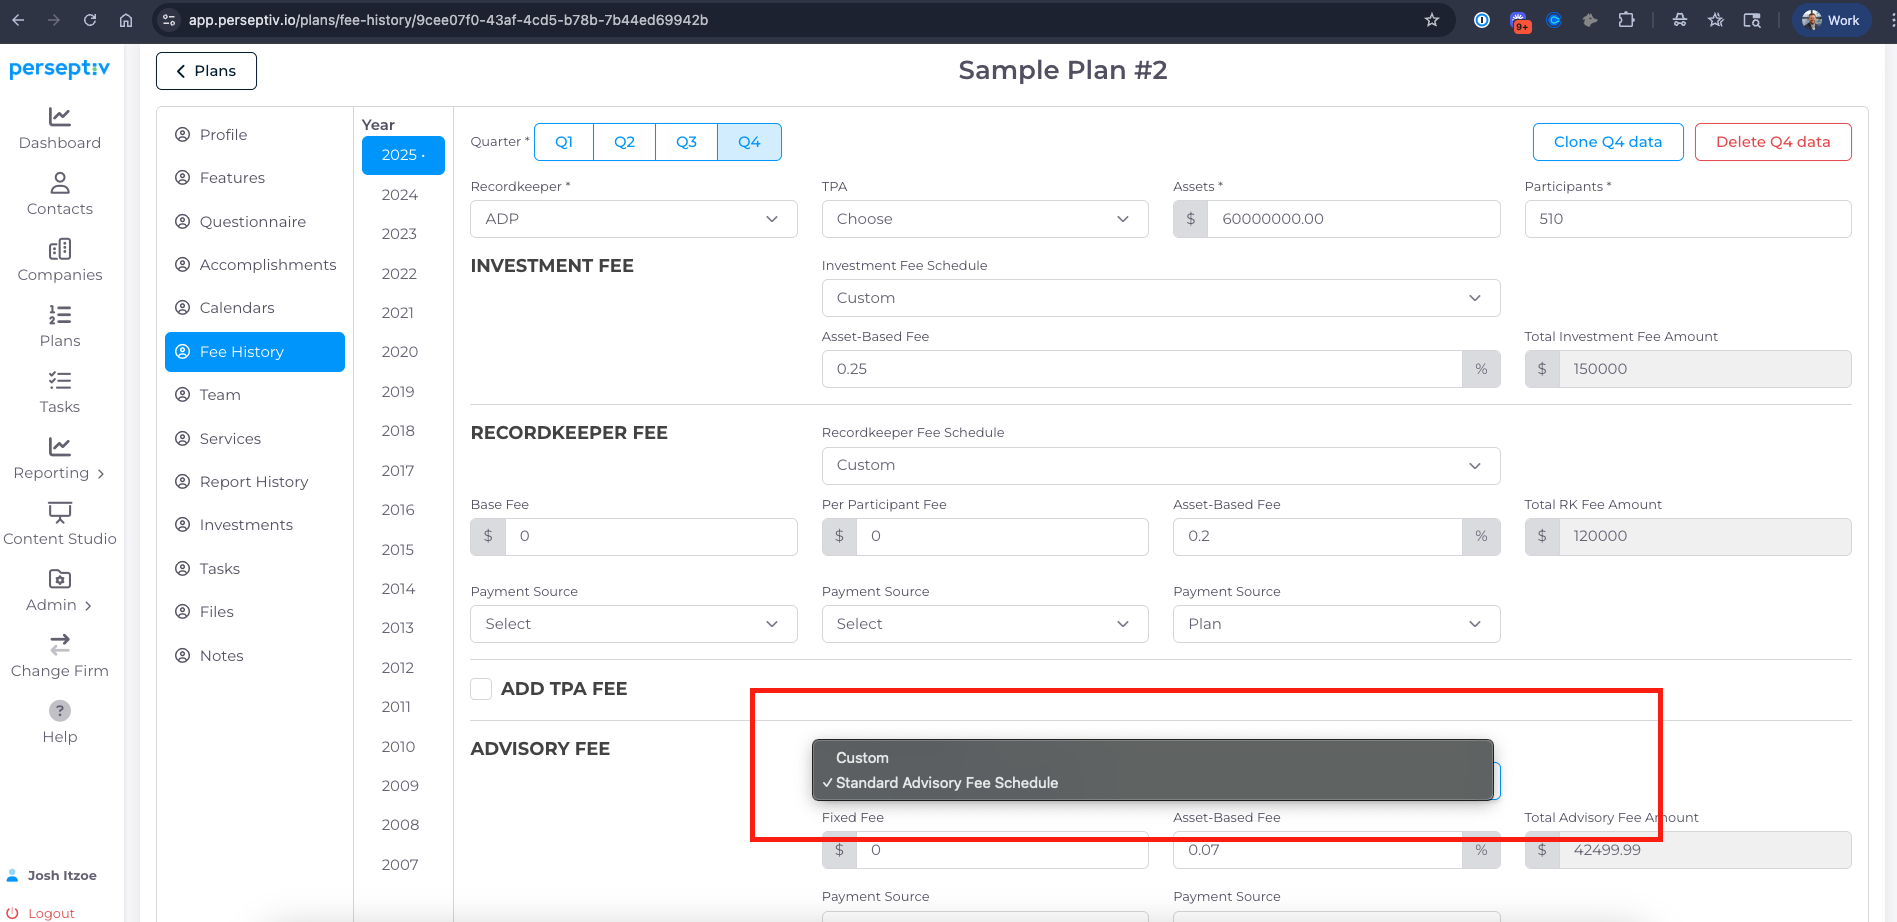This screenshot has width=1897, height=922.
Task: Reload the page in browser
Action: pyautogui.click(x=90, y=20)
